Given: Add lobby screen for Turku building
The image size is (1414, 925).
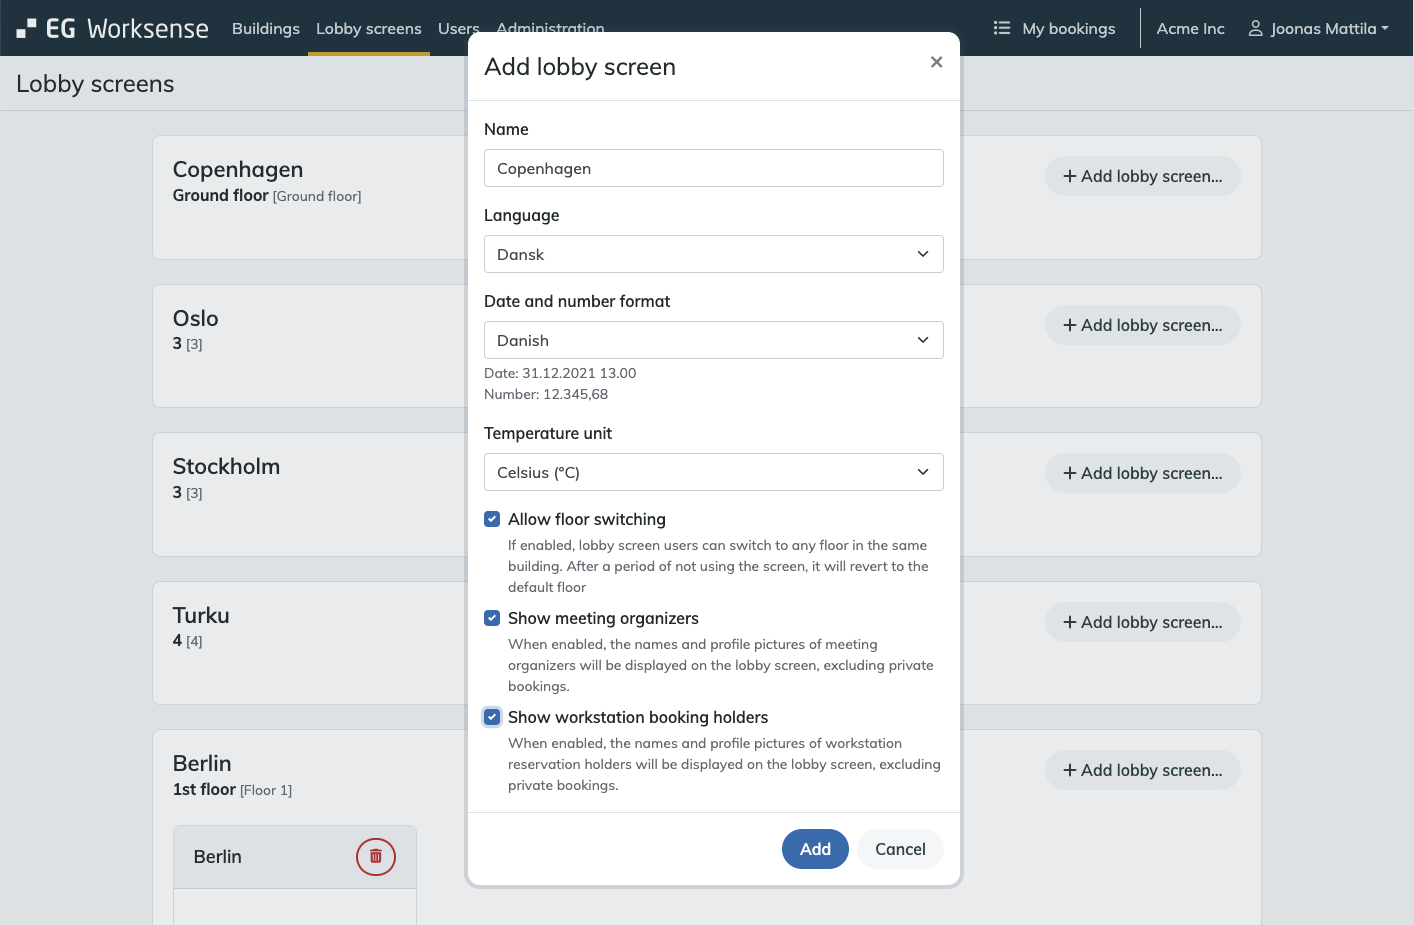Looking at the screenshot, I should click(1142, 622).
